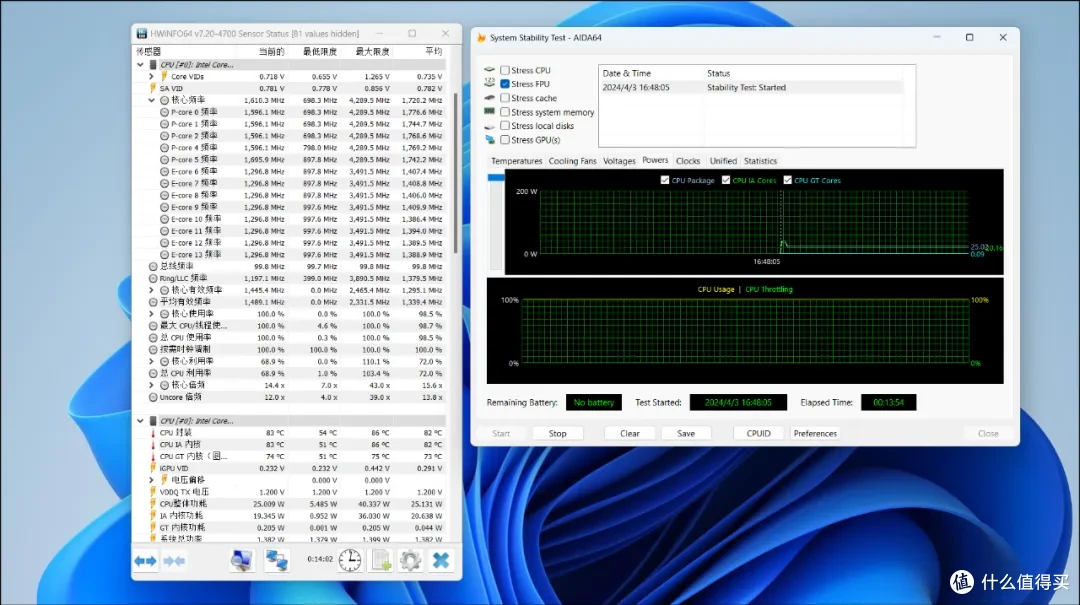Enable the Stress GPU(s) checkbox
This screenshot has height=605, width=1080.
click(505, 139)
